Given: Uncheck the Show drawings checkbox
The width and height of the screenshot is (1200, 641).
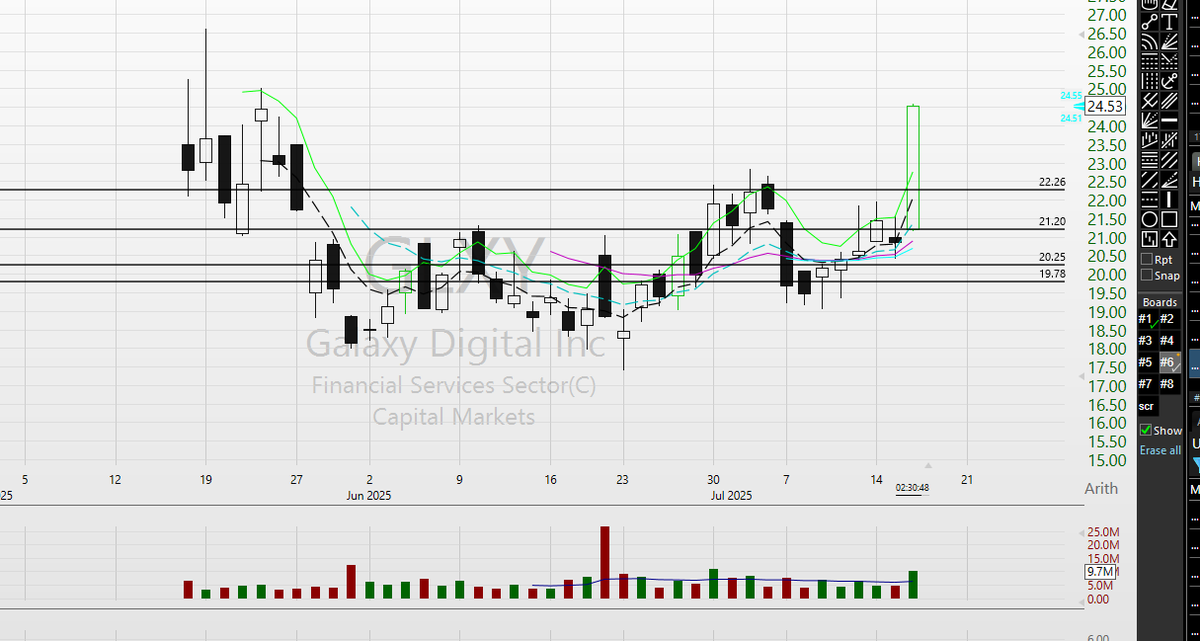Looking at the screenshot, I should pyautogui.click(x=1146, y=430).
